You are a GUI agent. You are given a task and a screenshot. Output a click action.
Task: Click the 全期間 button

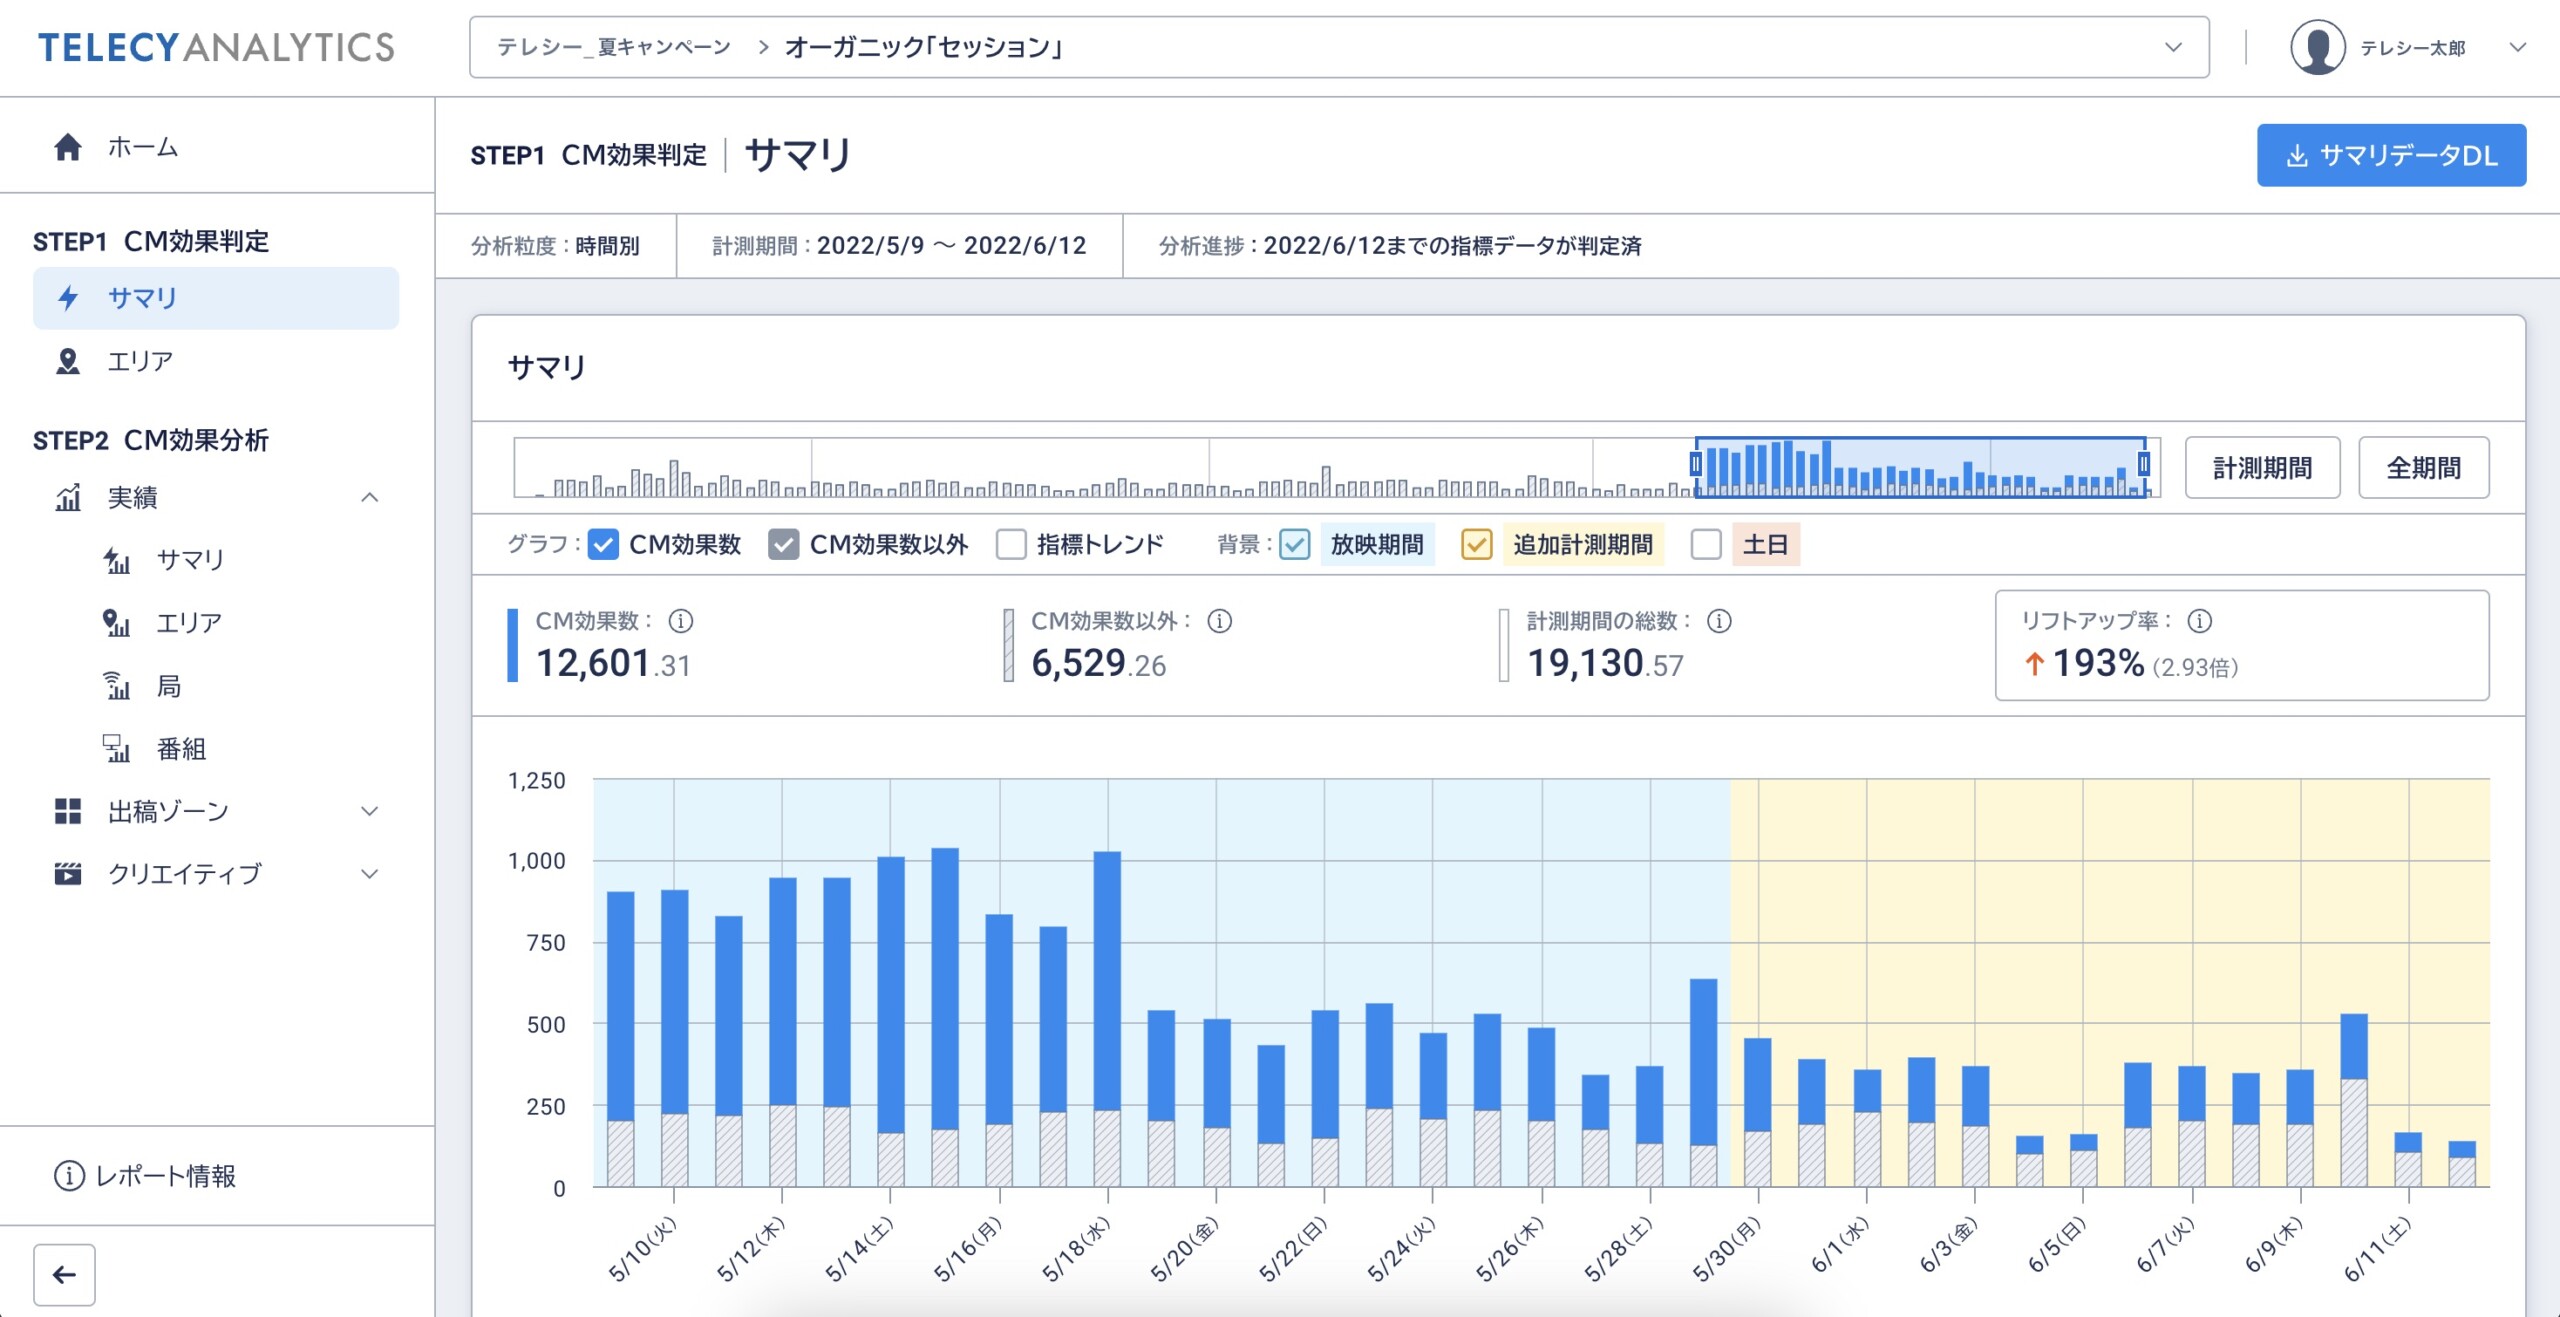2423,467
